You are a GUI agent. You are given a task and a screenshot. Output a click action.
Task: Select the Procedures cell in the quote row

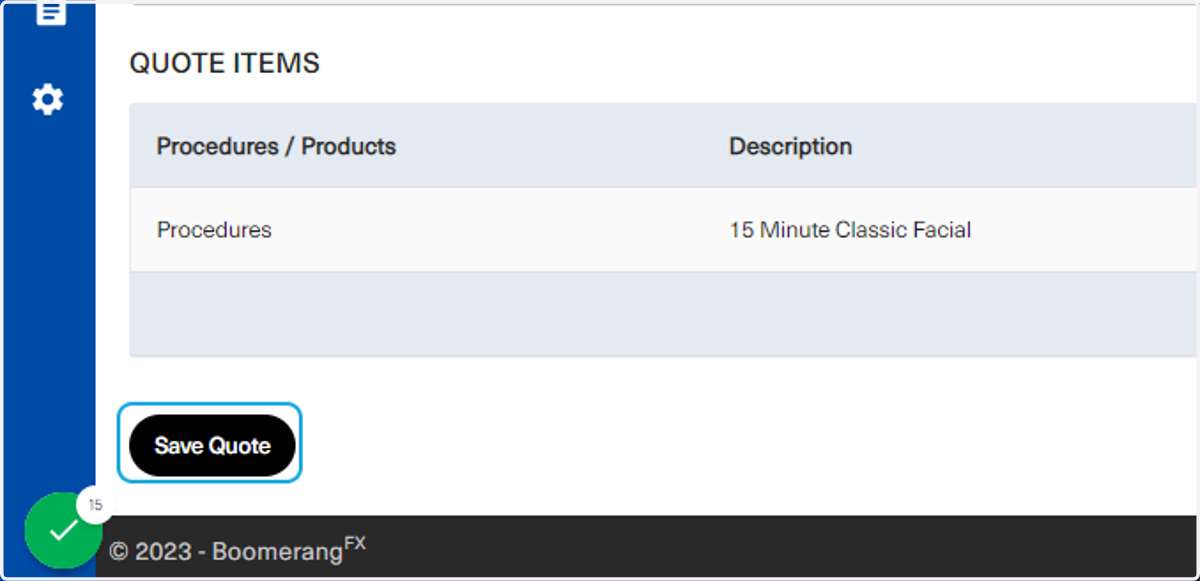[x=214, y=230]
